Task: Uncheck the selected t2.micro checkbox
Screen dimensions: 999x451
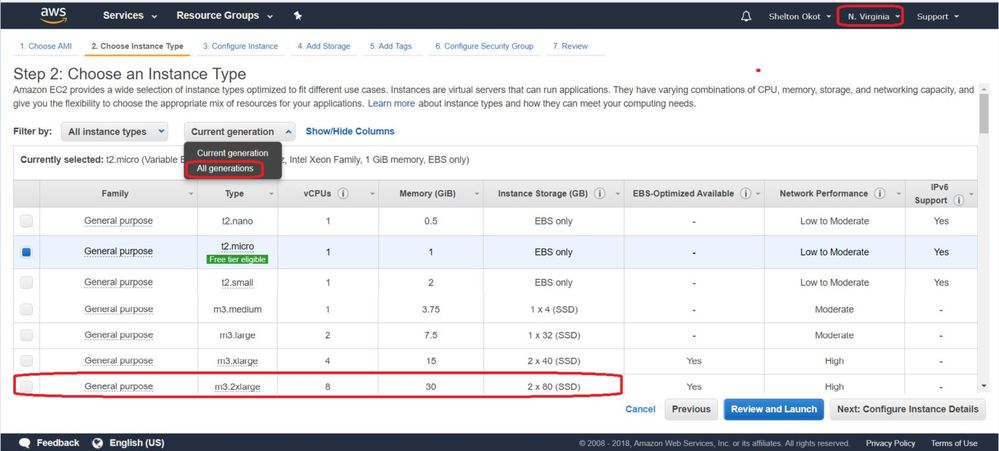Action: pos(26,252)
